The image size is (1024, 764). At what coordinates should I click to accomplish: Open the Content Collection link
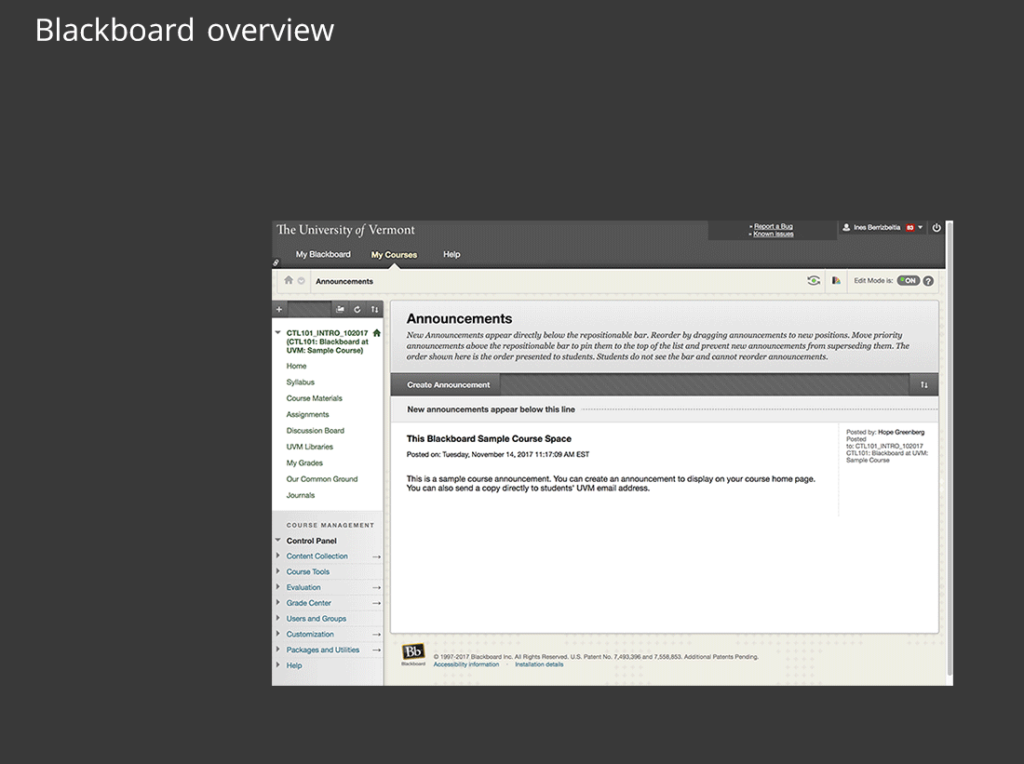click(317, 556)
